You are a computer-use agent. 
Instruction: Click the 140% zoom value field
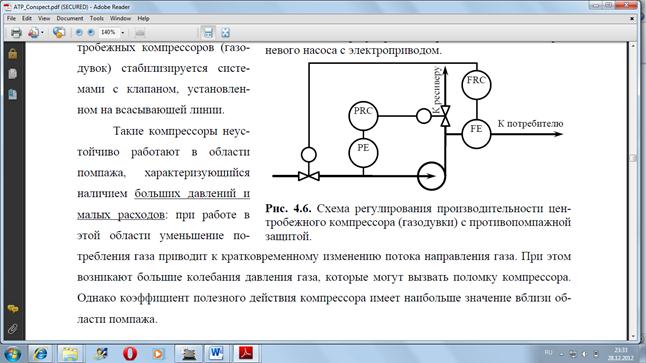click(x=108, y=32)
